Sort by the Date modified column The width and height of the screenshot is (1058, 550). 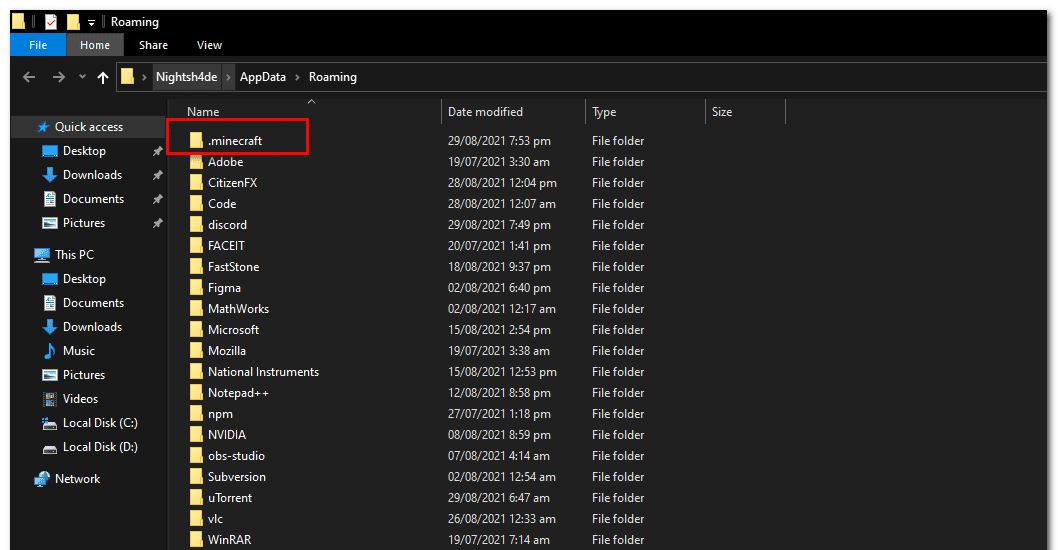(485, 112)
